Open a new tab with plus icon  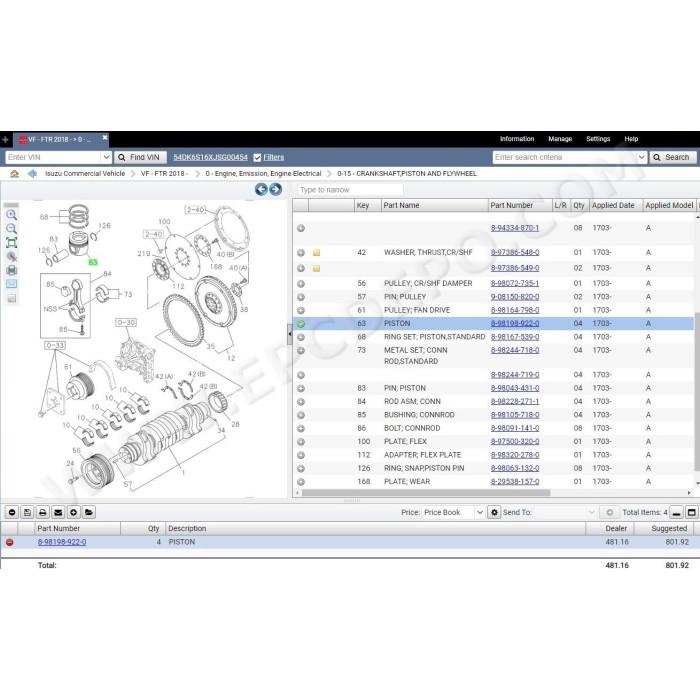pos(5,140)
